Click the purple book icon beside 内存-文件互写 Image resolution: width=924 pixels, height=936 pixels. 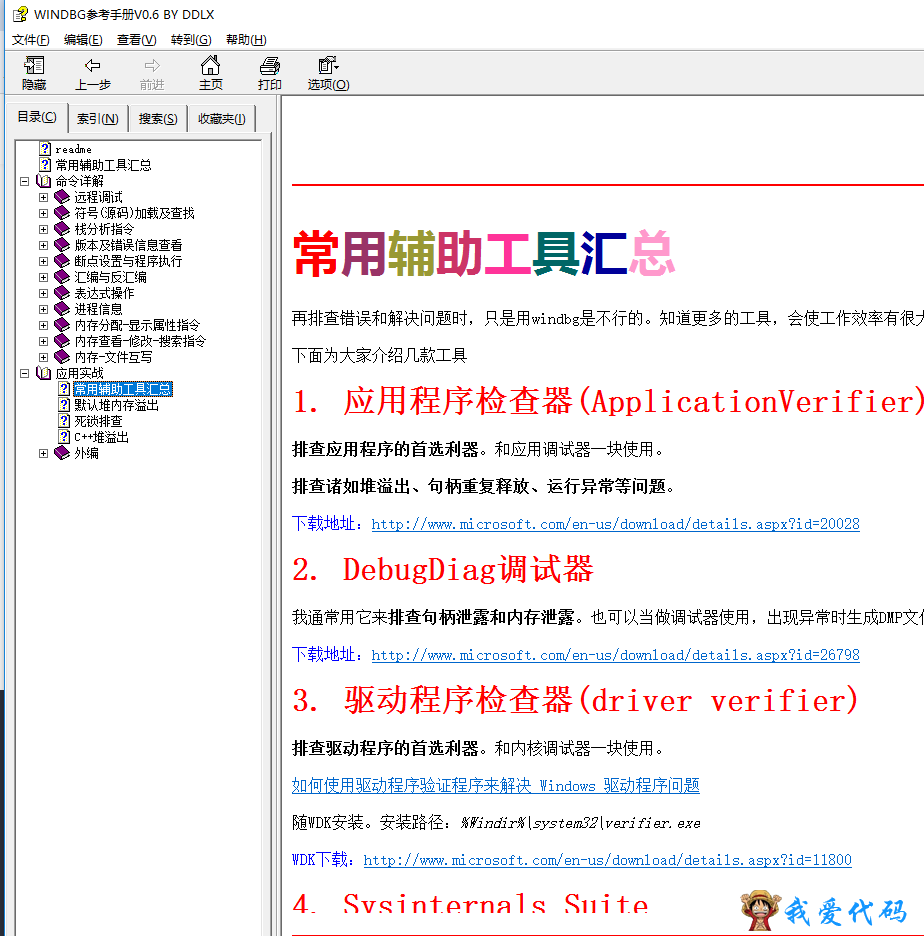(x=62, y=357)
